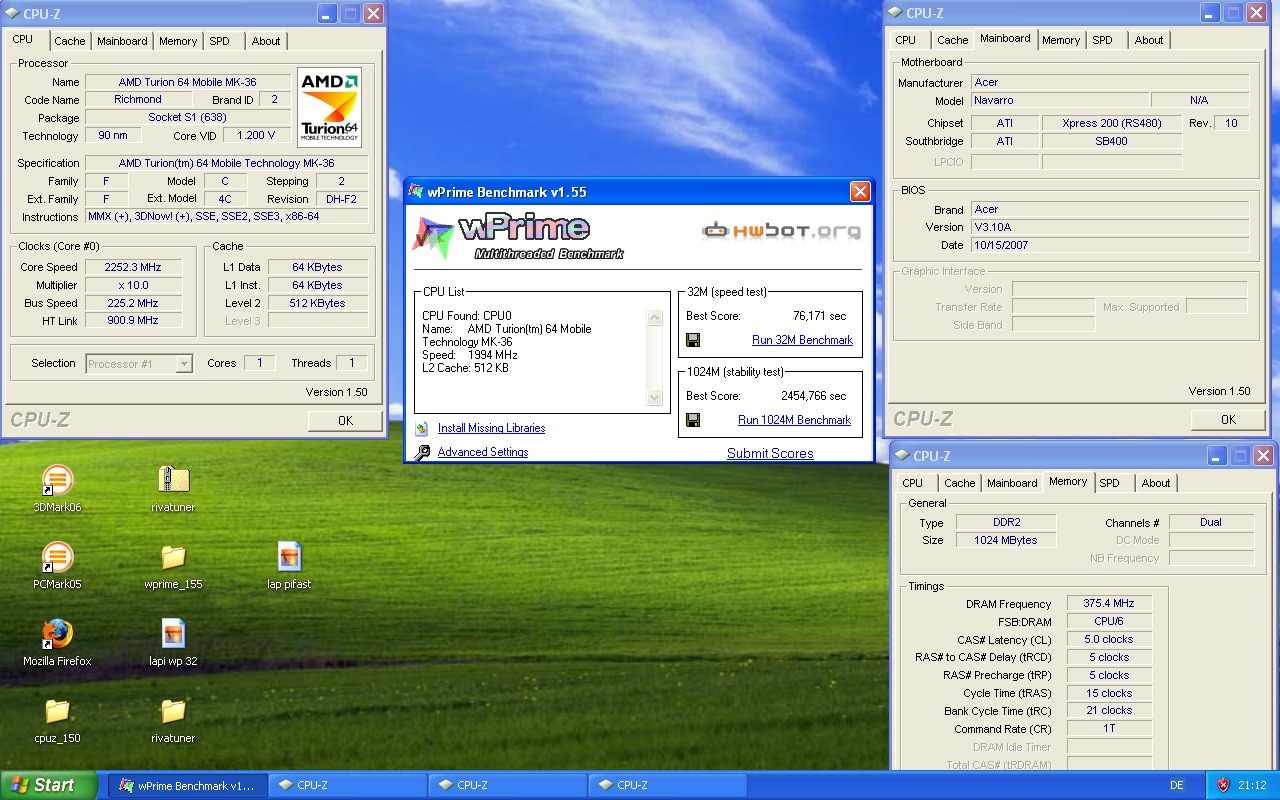Open the About tab in the left CPU-Z window
This screenshot has width=1280, height=800.
[266, 41]
